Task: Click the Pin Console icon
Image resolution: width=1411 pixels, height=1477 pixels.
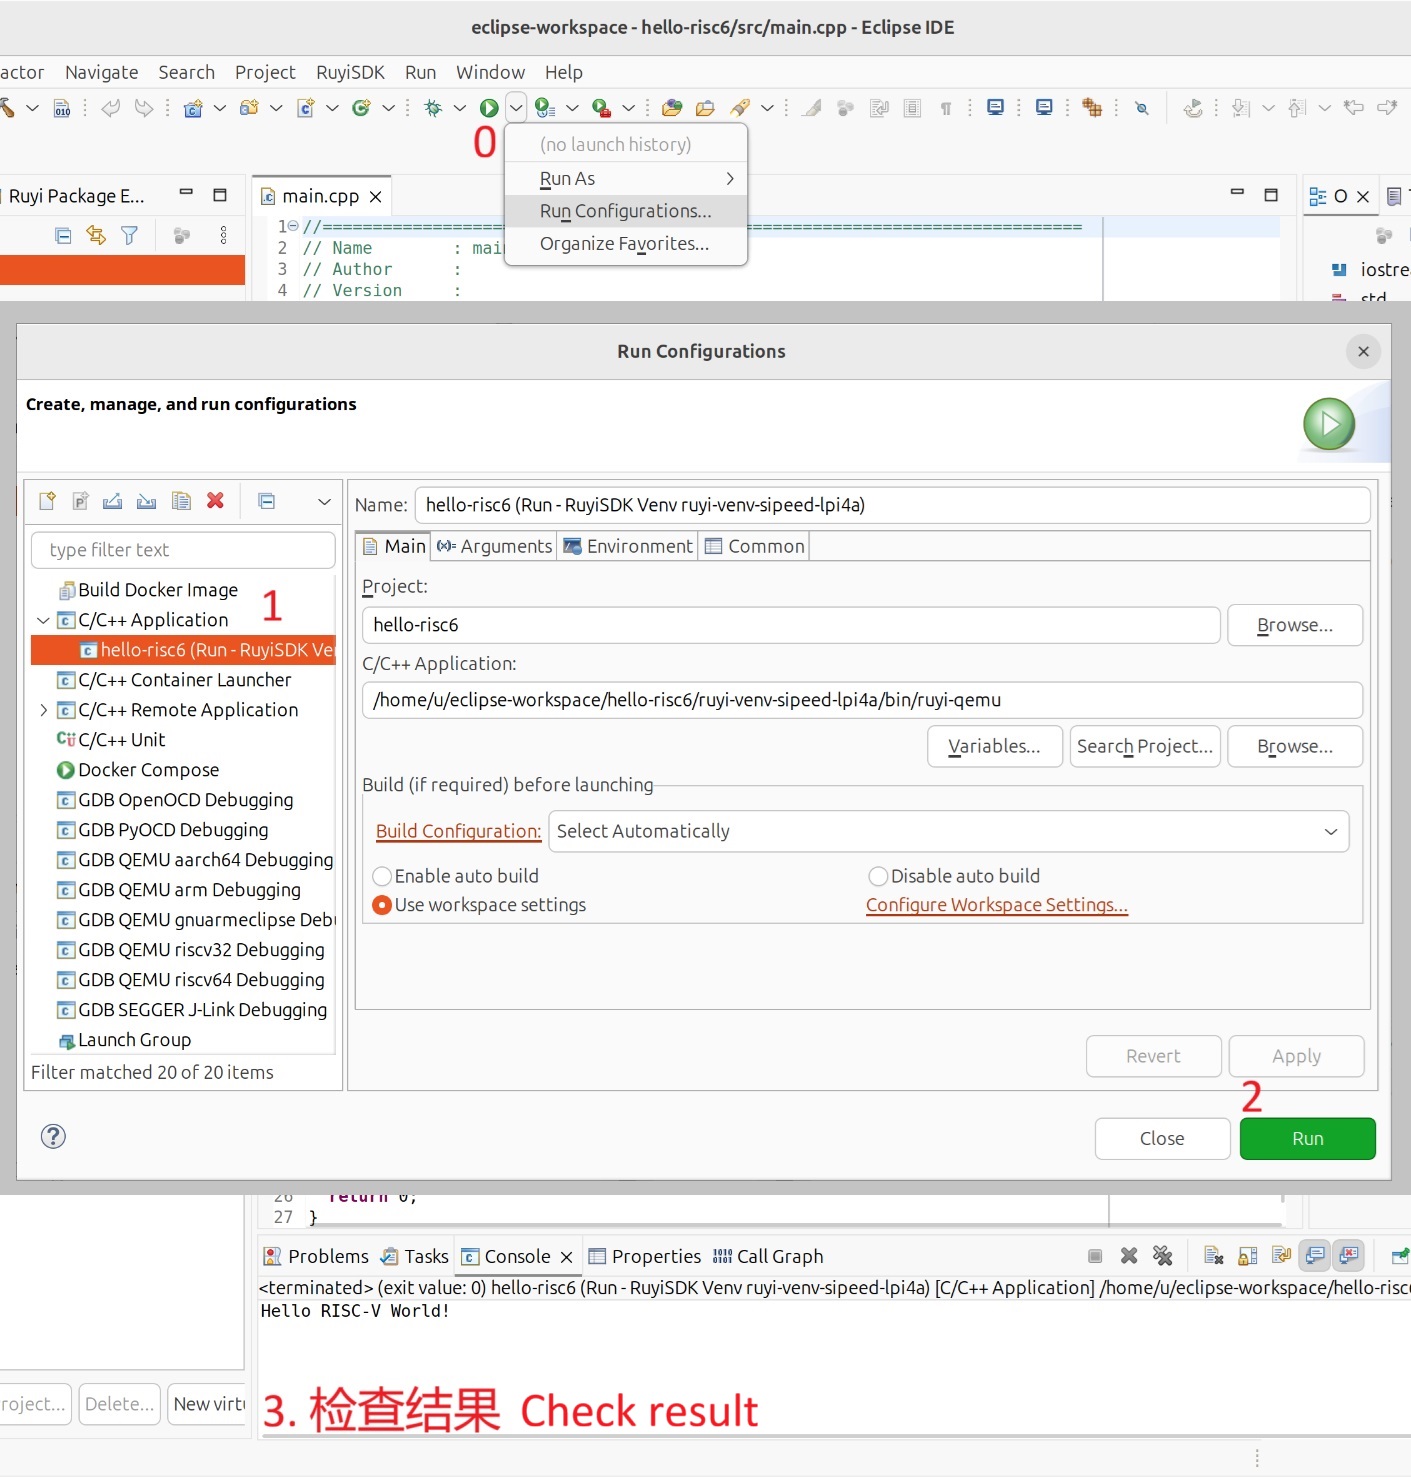Action: pos(1400,1256)
